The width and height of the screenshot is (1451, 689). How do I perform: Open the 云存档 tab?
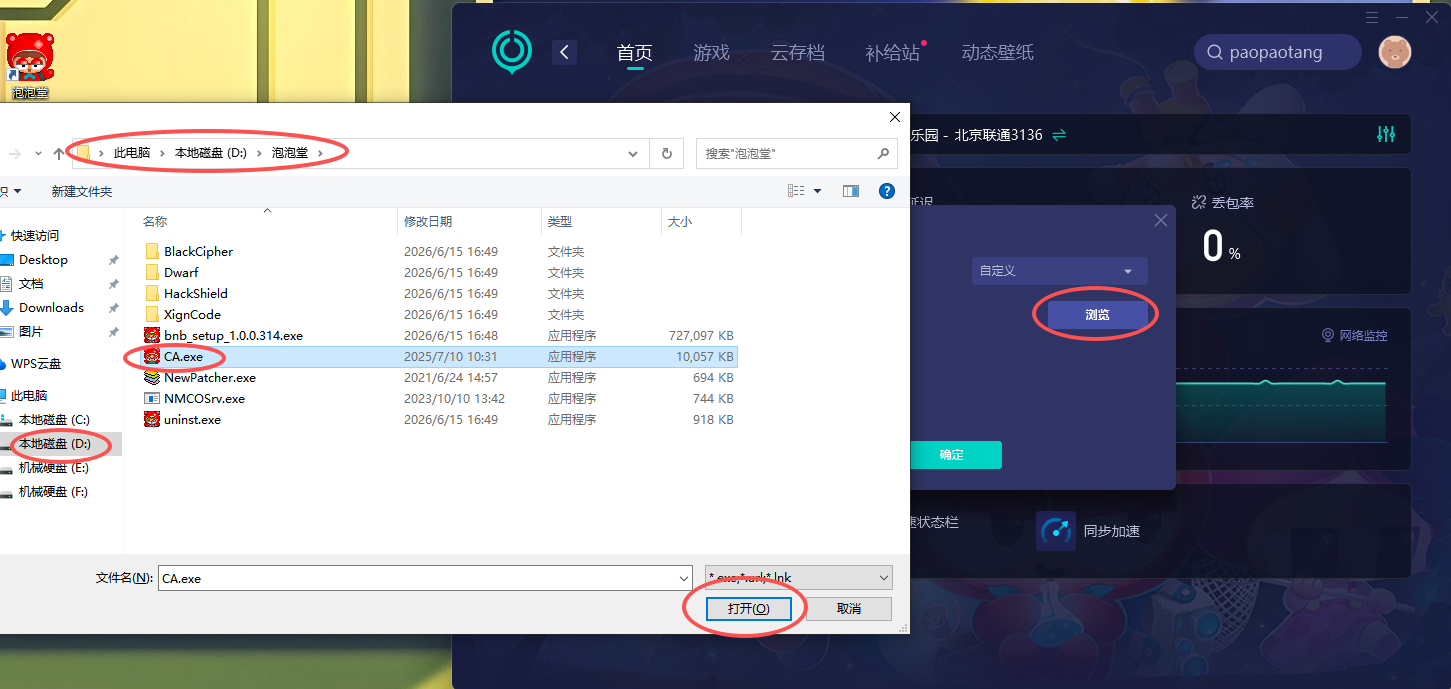click(x=798, y=53)
